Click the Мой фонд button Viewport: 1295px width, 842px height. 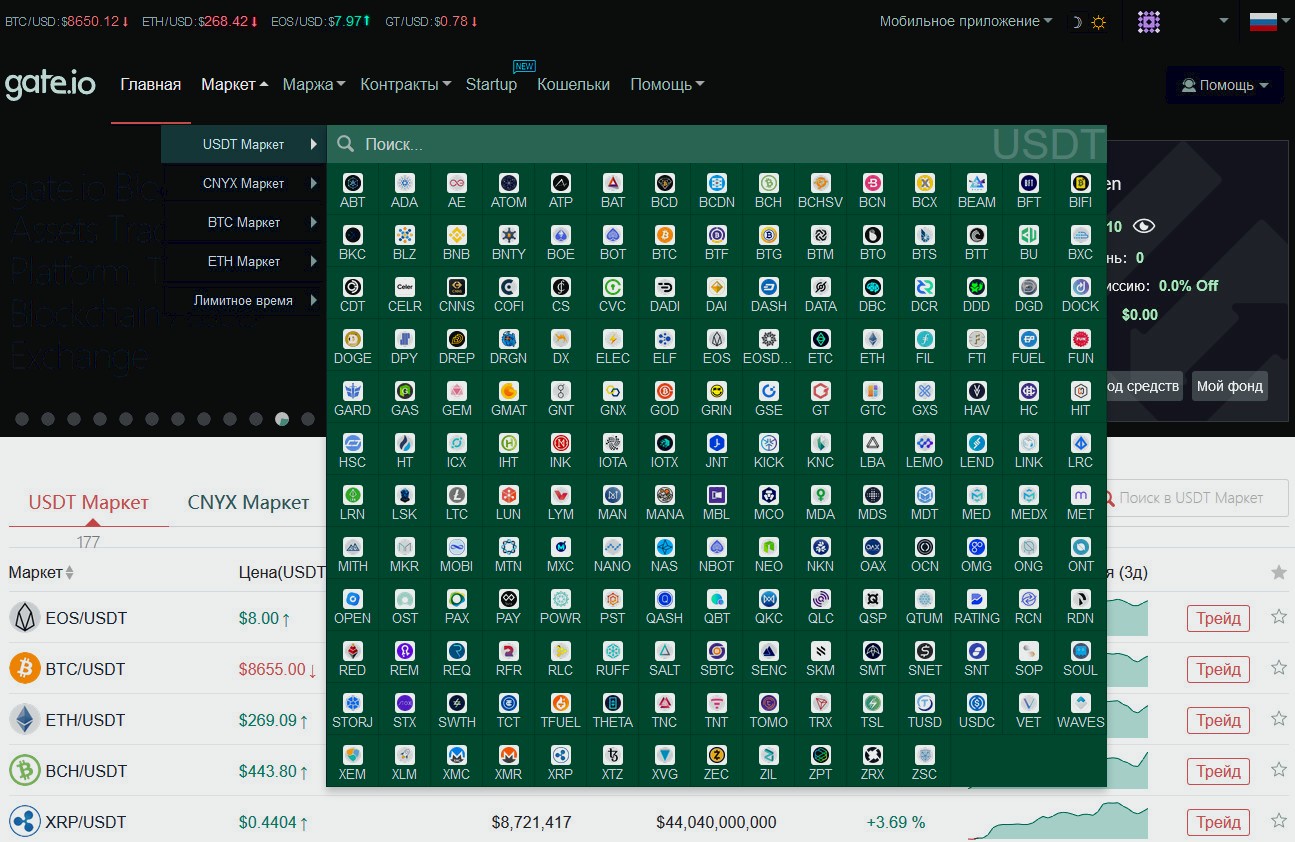point(1230,386)
